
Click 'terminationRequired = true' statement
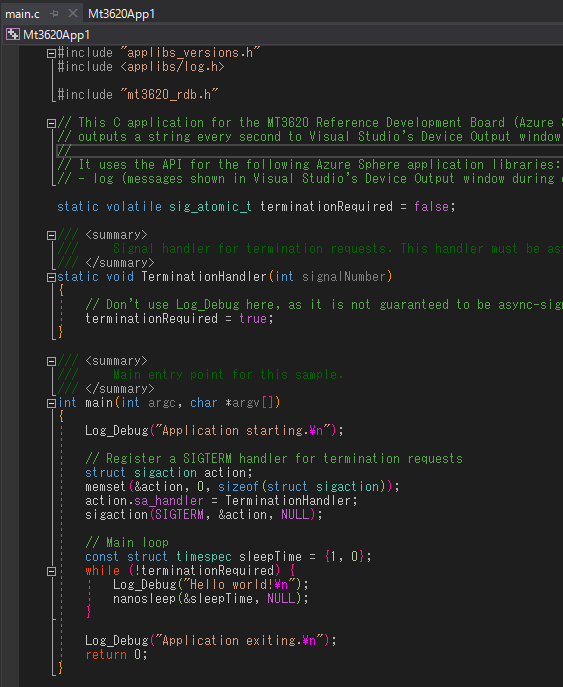(x=179, y=319)
